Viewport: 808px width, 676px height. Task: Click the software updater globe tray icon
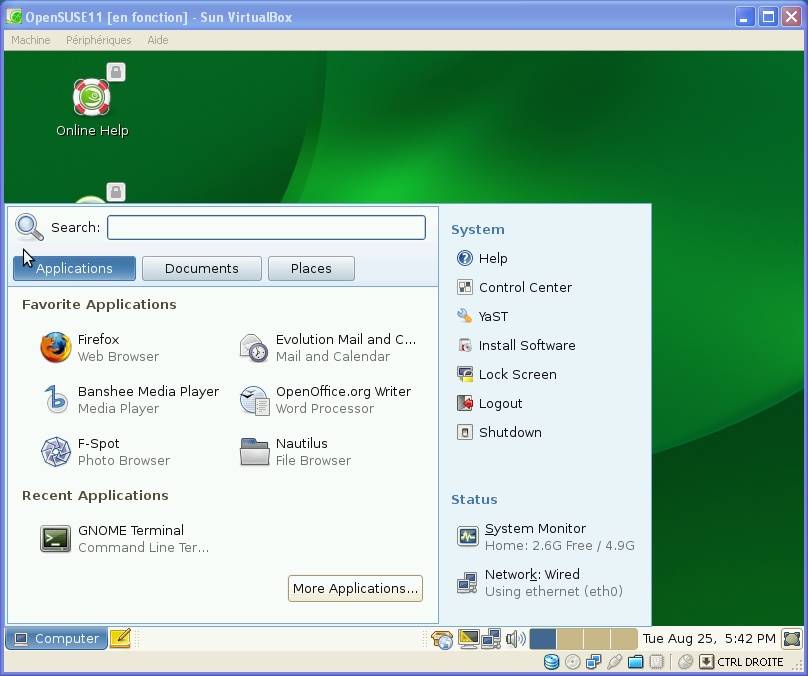point(443,639)
